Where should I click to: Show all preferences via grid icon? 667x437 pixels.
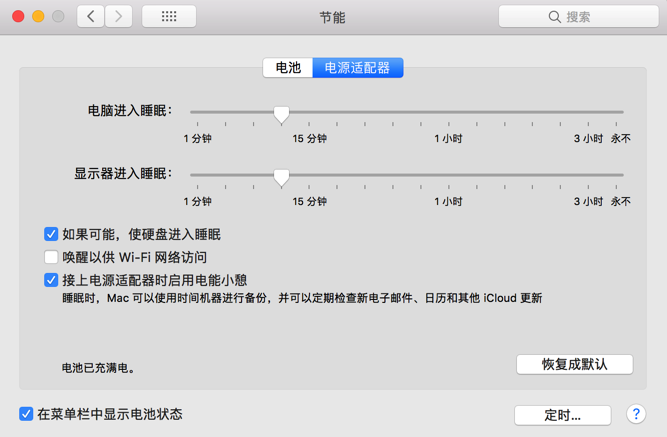(169, 17)
